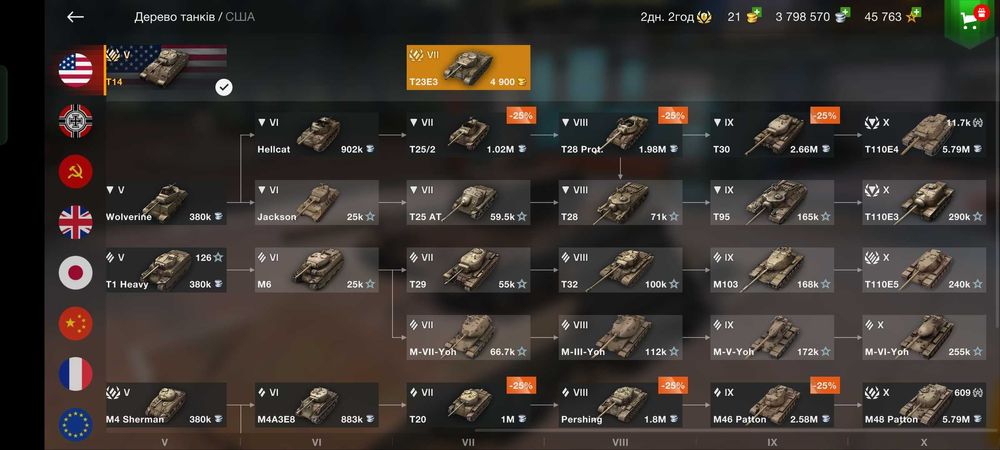Select the Hellcat tank destroyer node
The image size is (1000, 450).
pyautogui.click(x=316, y=135)
